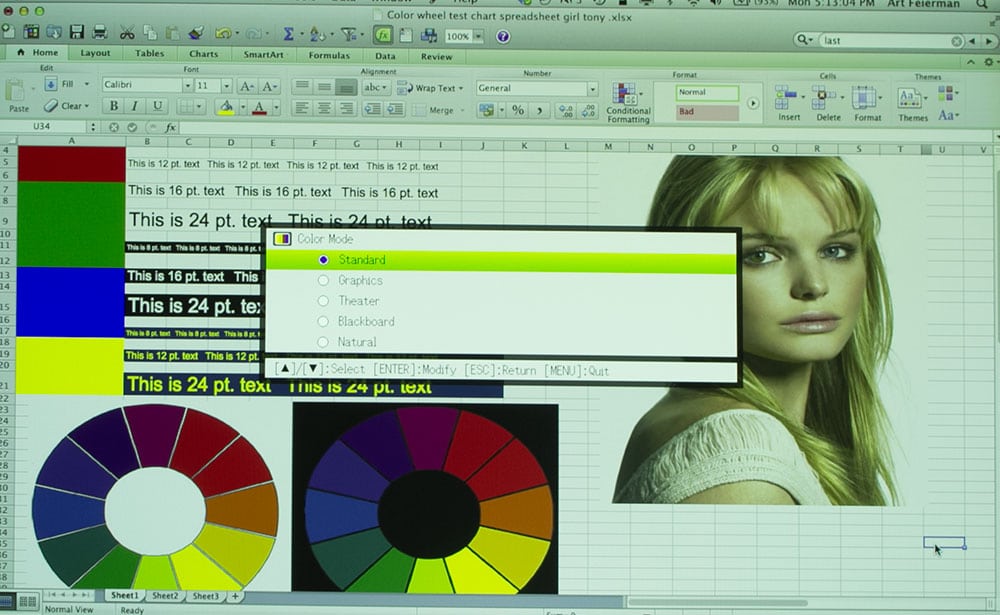Open Spotlight search in the macOS menu bar
The image size is (1000, 615).
982,4
